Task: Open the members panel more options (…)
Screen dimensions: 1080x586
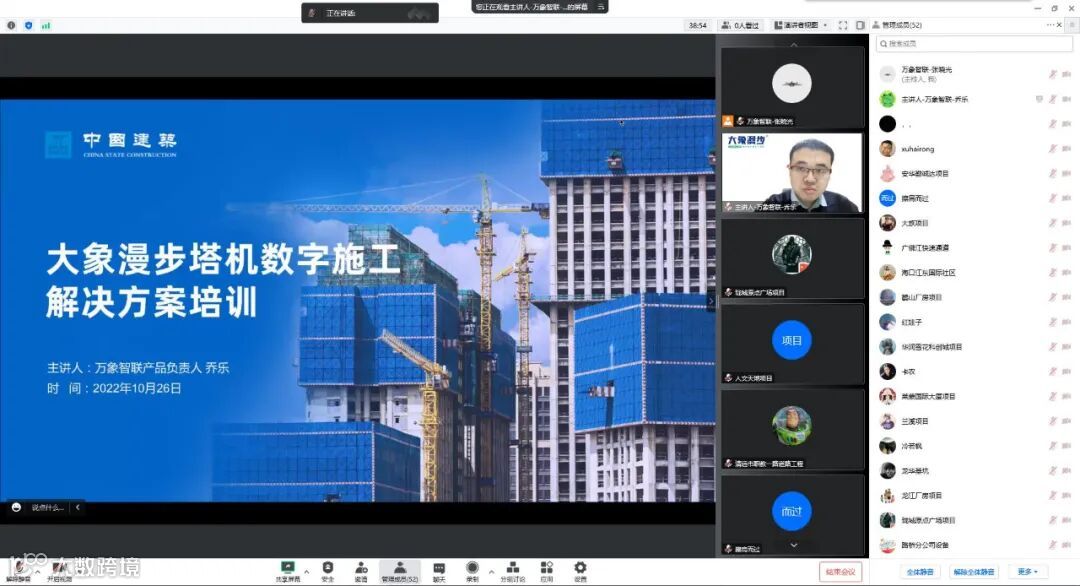Action: pyautogui.click(x=1050, y=25)
